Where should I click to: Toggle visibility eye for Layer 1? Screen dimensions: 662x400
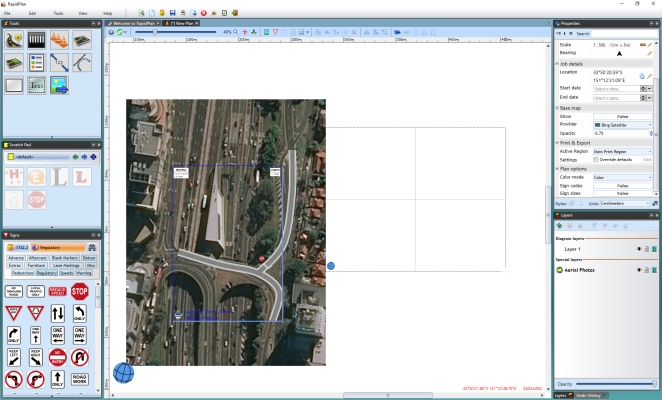click(x=639, y=249)
